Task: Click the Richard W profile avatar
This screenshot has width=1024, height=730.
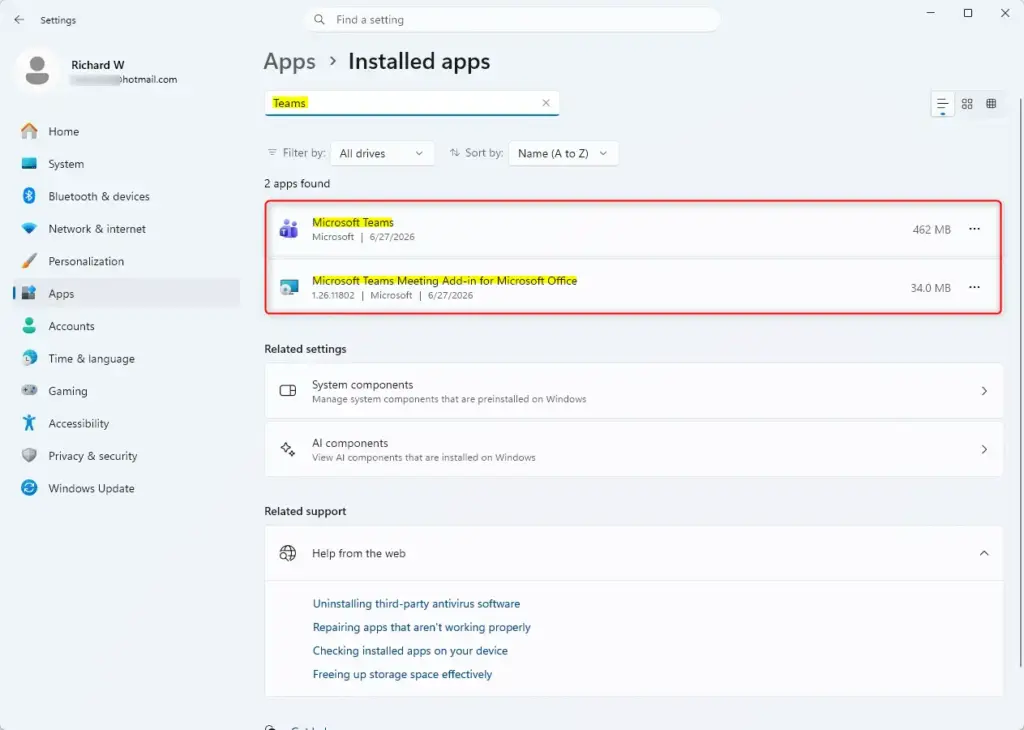Action: 37,70
